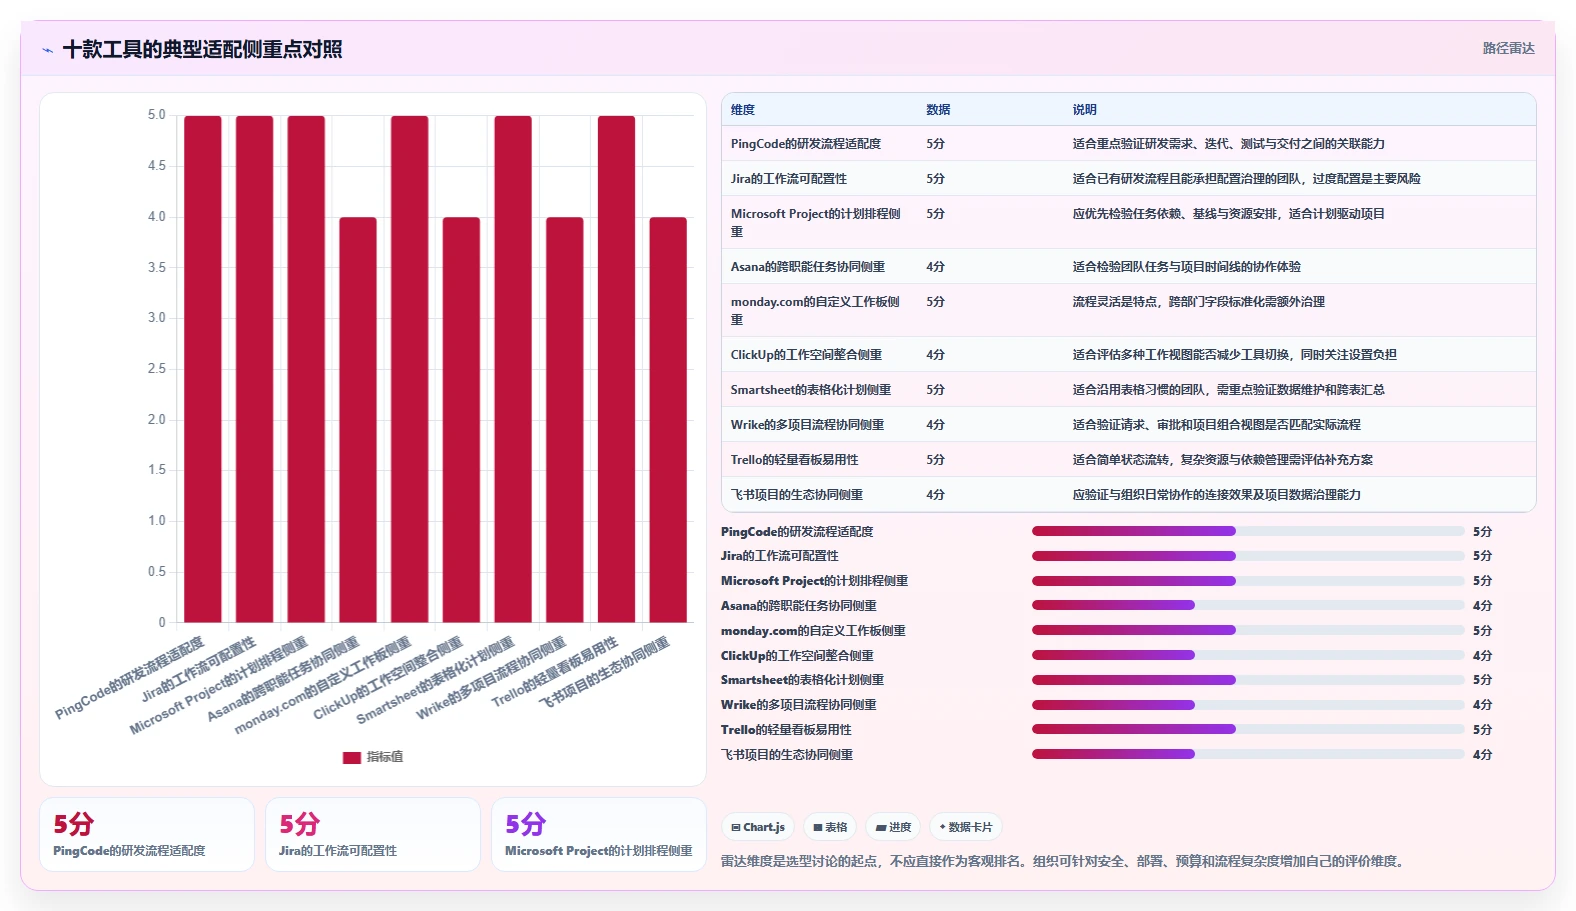Click the 4.5 y-axis tick label
The width and height of the screenshot is (1576, 911).
click(157, 166)
